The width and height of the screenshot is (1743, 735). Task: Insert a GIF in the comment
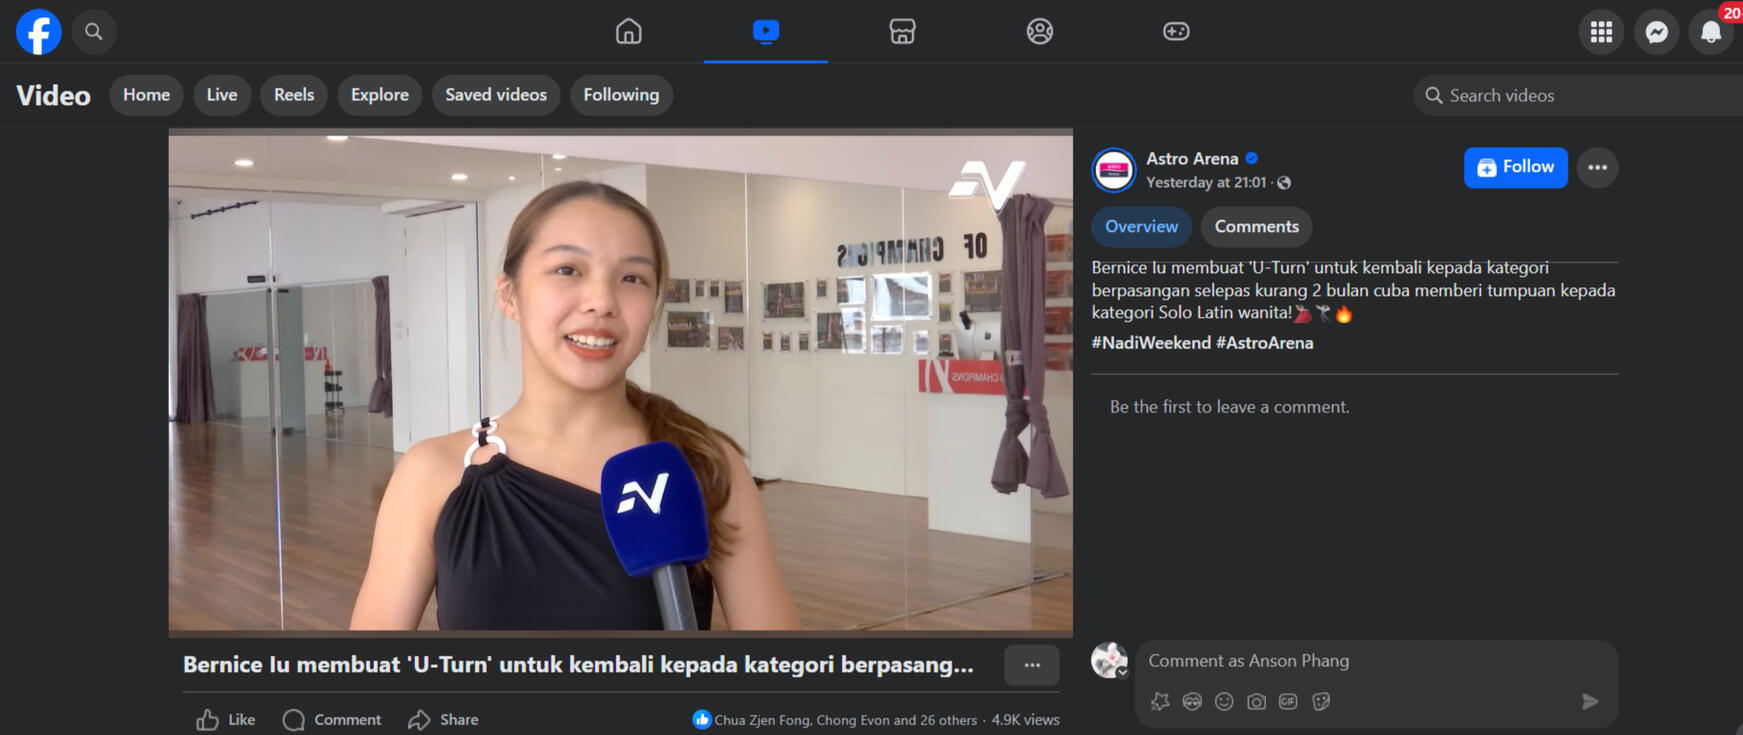1288,702
